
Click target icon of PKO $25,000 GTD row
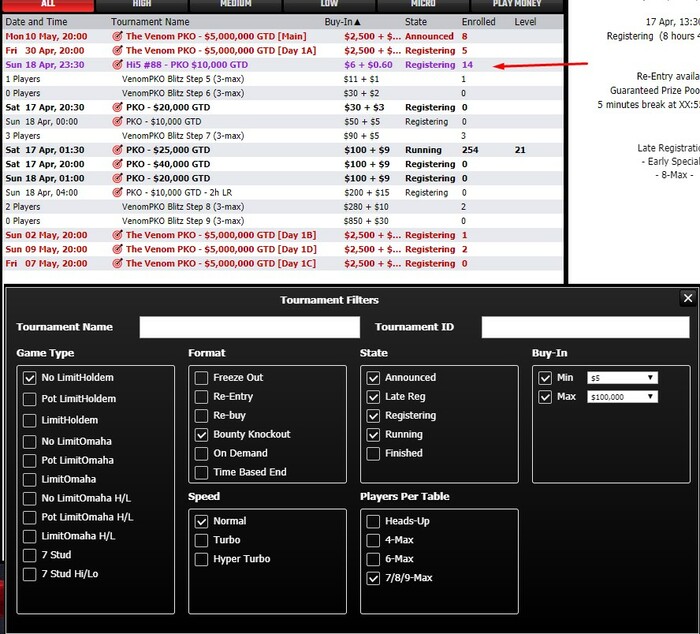coord(117,150)
